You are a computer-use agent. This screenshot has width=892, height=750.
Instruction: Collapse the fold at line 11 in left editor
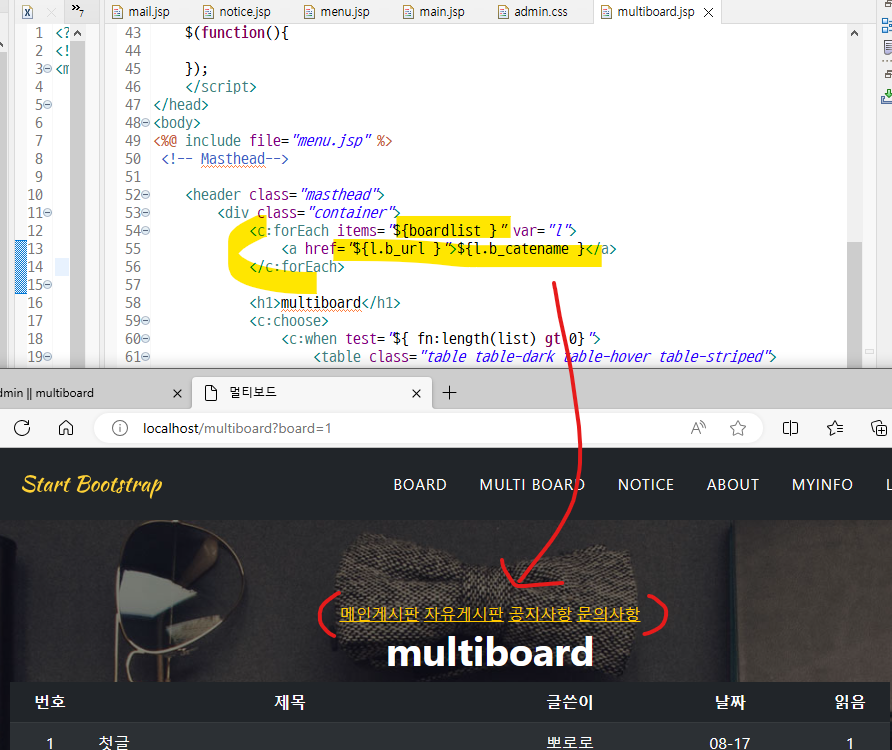[x=48, y=213]
